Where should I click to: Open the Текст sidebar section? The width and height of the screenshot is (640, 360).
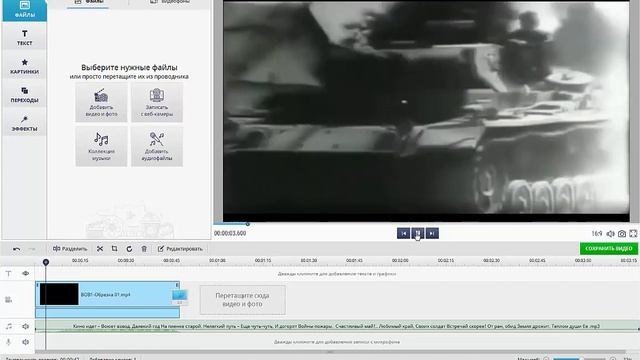coord(24,37)
